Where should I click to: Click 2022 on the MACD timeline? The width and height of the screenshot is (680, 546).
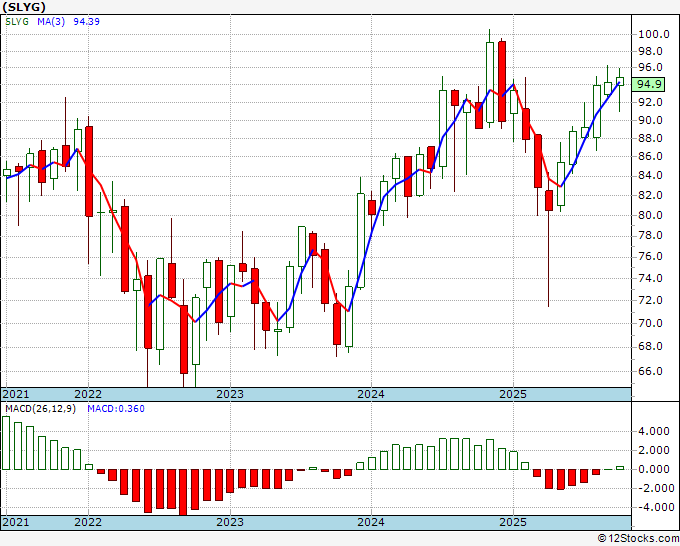tap(88, 522)
